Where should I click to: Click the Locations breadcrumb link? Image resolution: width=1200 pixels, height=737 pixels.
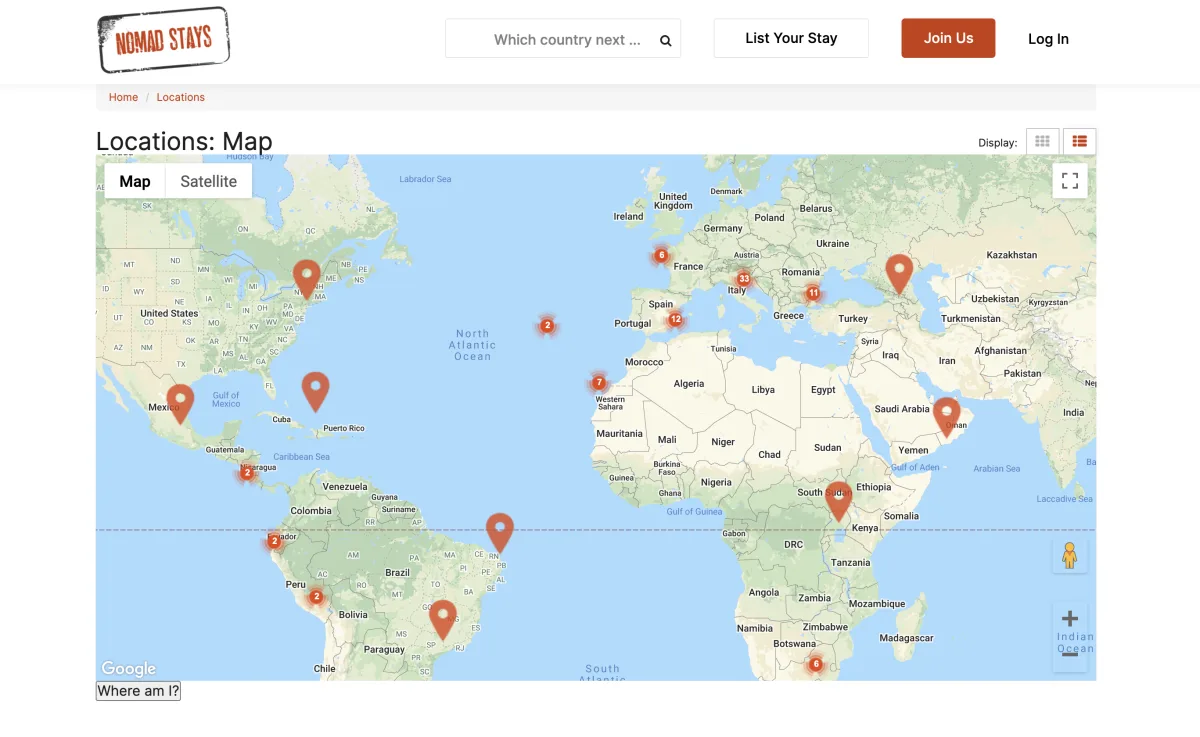pos(181,97)
